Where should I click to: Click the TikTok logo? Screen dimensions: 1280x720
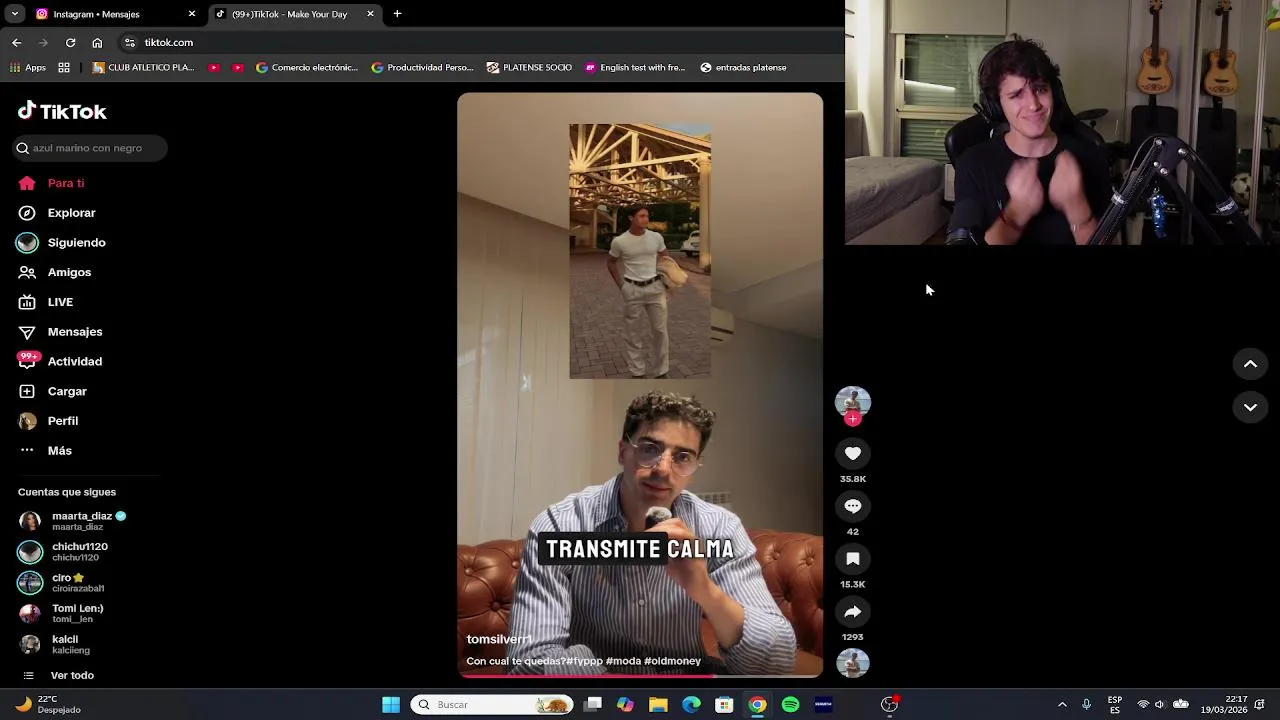click(x=62, y=111)
